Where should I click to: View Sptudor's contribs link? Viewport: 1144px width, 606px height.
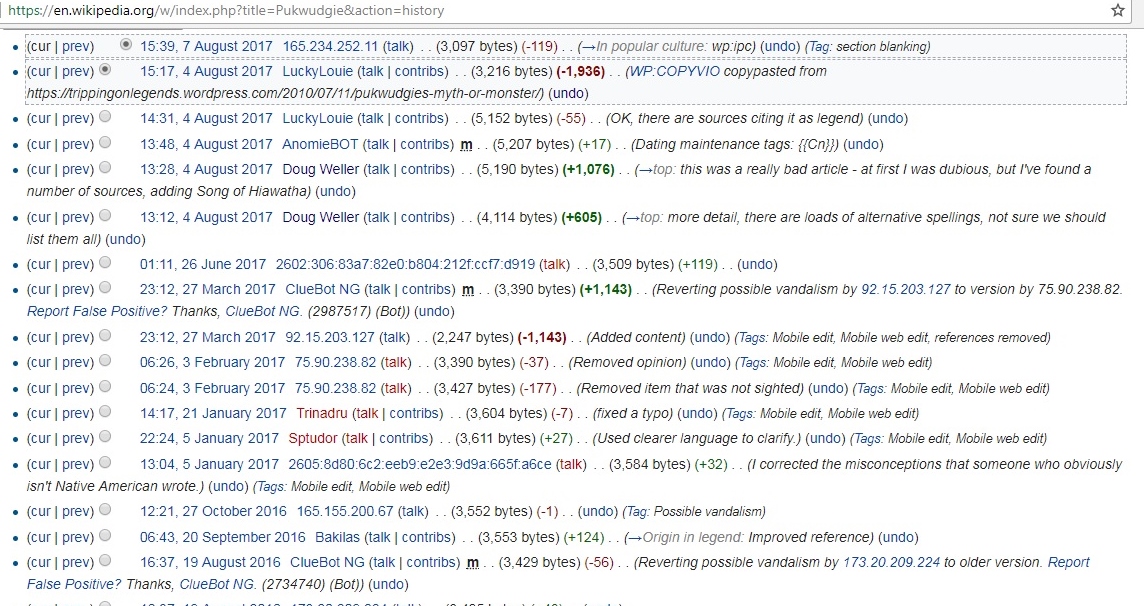(404, 438)
